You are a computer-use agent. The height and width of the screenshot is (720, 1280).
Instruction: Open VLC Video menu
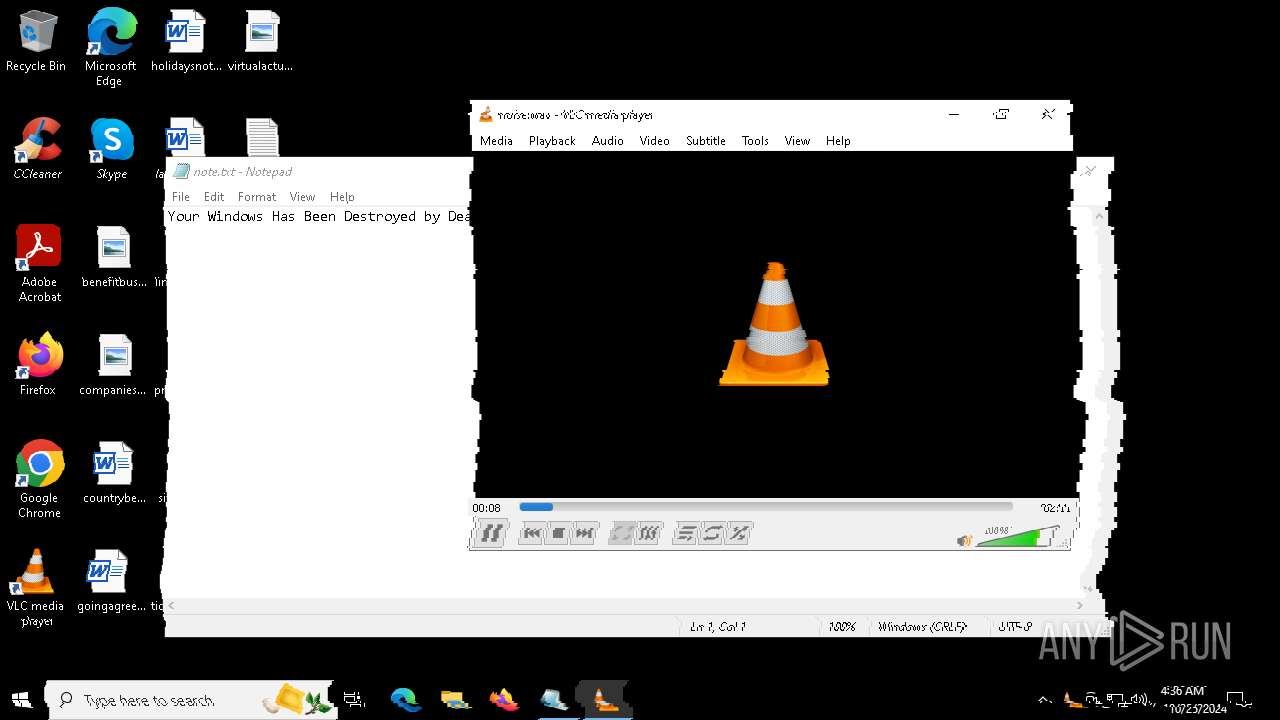(654, 141)
